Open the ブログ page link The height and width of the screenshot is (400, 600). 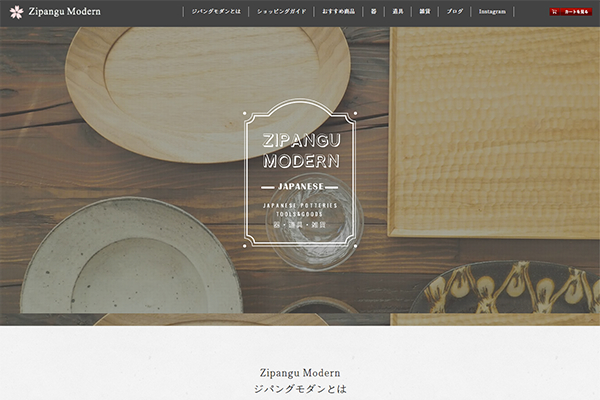[455, 11]
